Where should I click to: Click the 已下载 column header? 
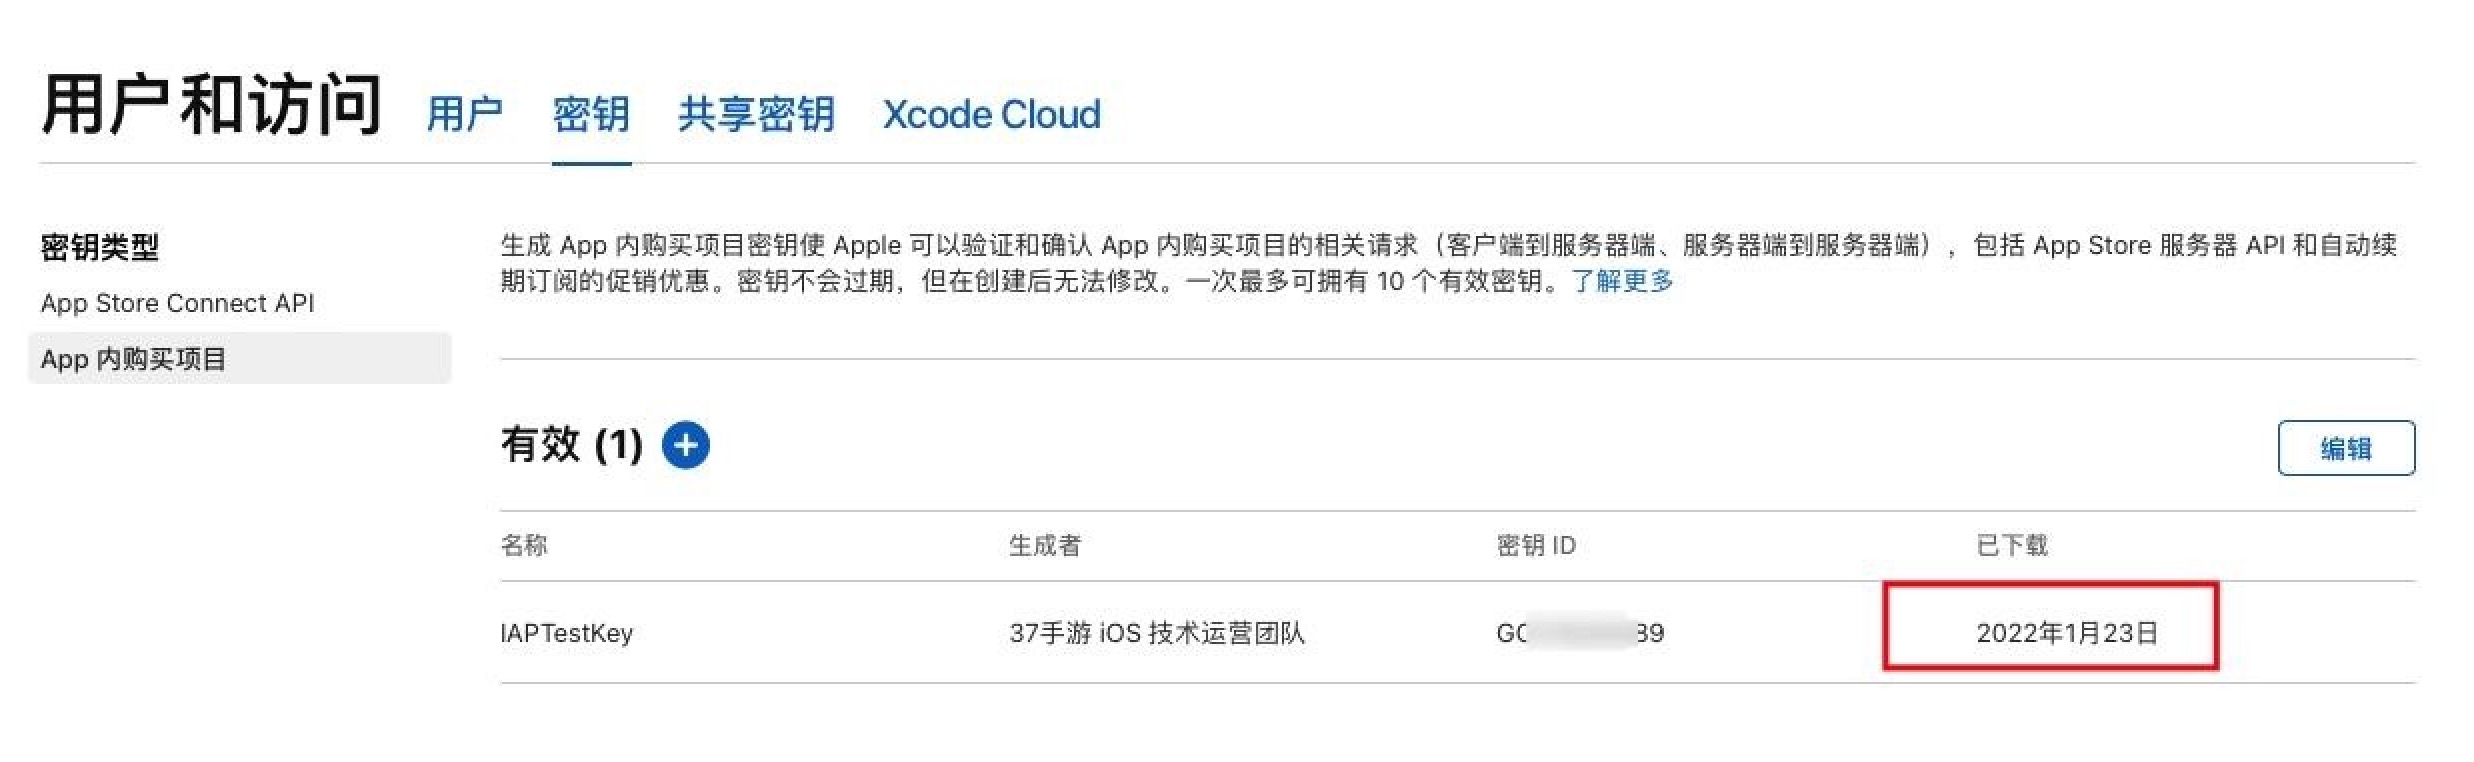click(2012, 545)
